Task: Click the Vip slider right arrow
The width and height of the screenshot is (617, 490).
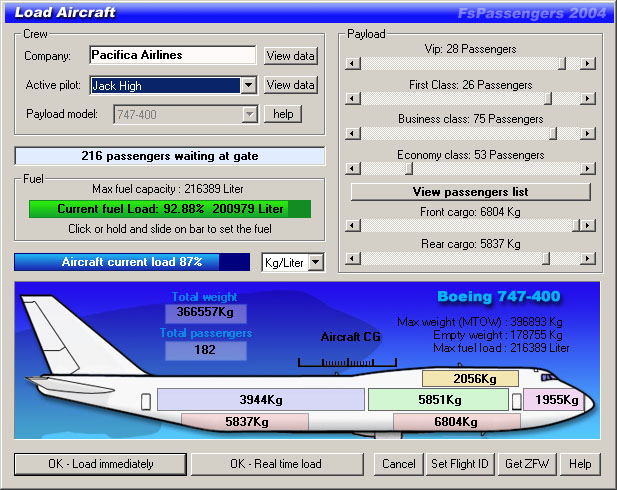Action: pyautogui.click(x=588, y=63)
